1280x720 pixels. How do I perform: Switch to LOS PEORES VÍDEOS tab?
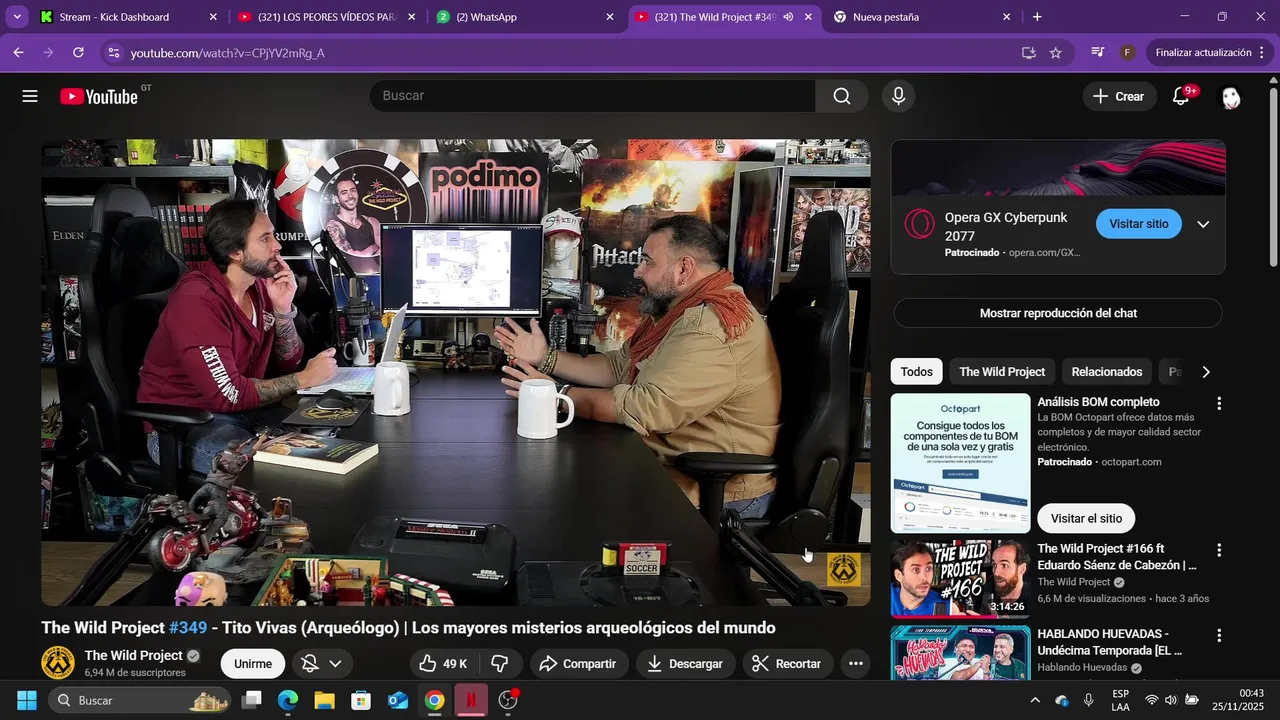[326, 17]
